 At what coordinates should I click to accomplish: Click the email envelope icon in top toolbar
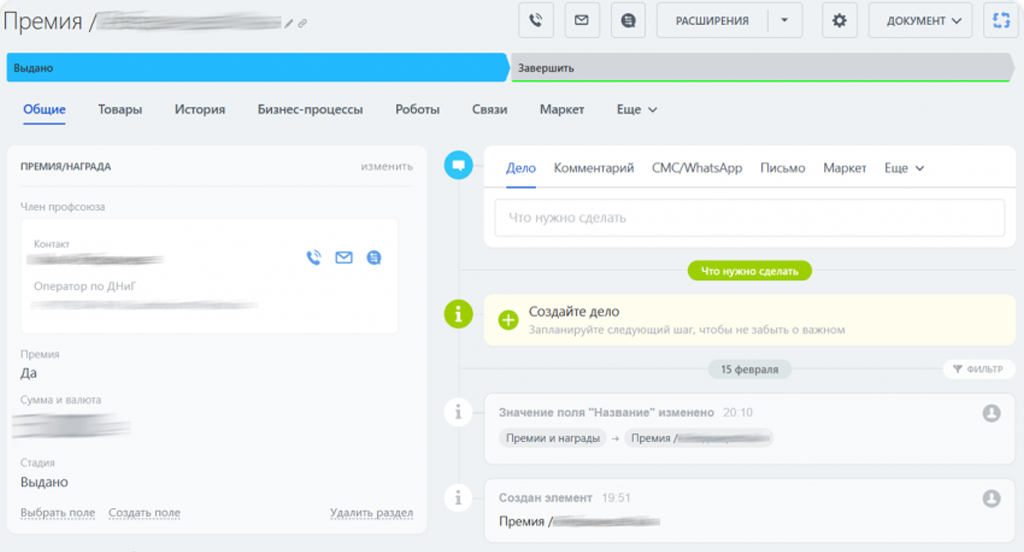coord(582,20)
